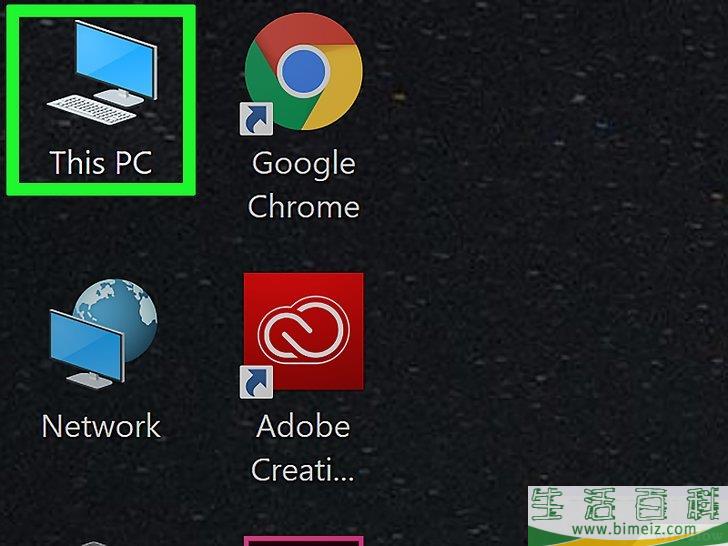The width and height of the screenshot is (728, 546).
Task: Select the Google Chrome shortcut icon
Action: pos(302,73)
